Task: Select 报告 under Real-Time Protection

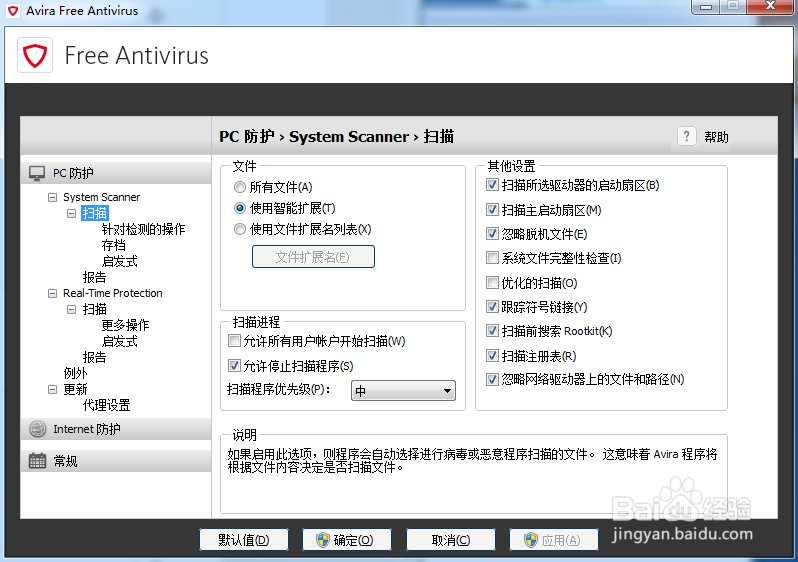Action: 95,357
